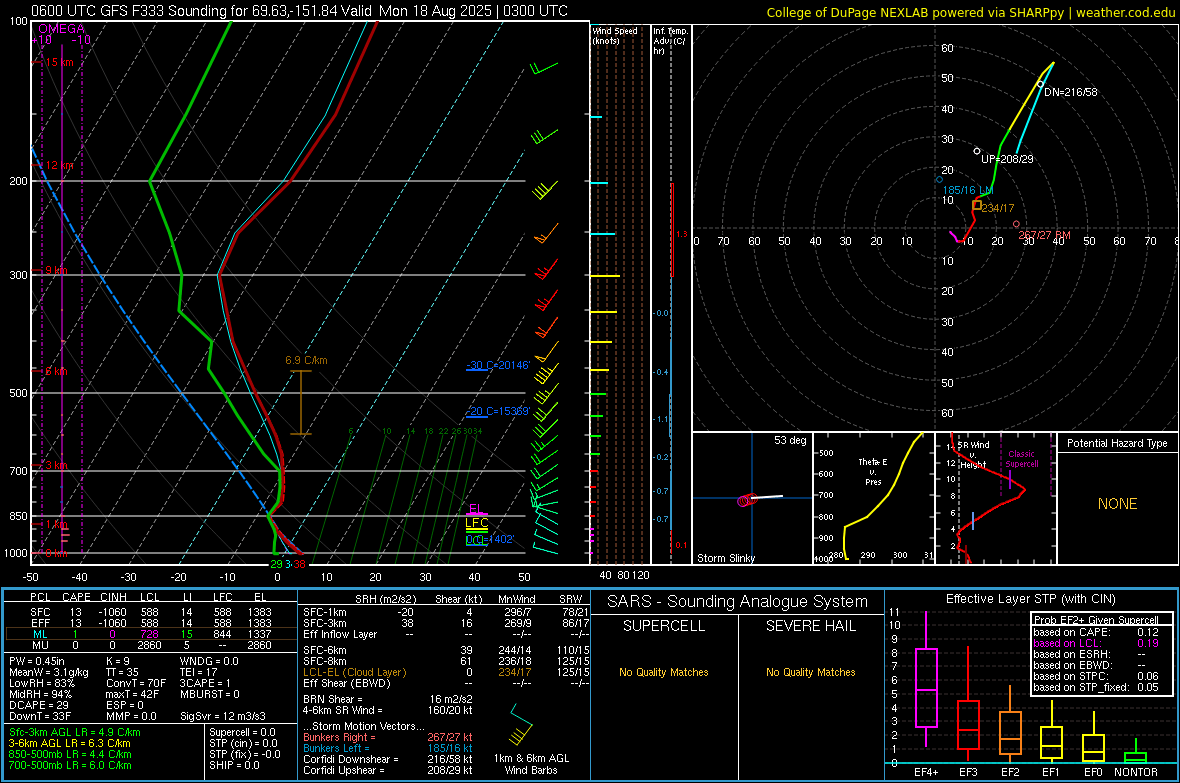The height and width of the screenshot is (783, 1180).
Task: Click Sfc-3km AGL LR = 4.9 C/km line
Action: coord(75,732)
